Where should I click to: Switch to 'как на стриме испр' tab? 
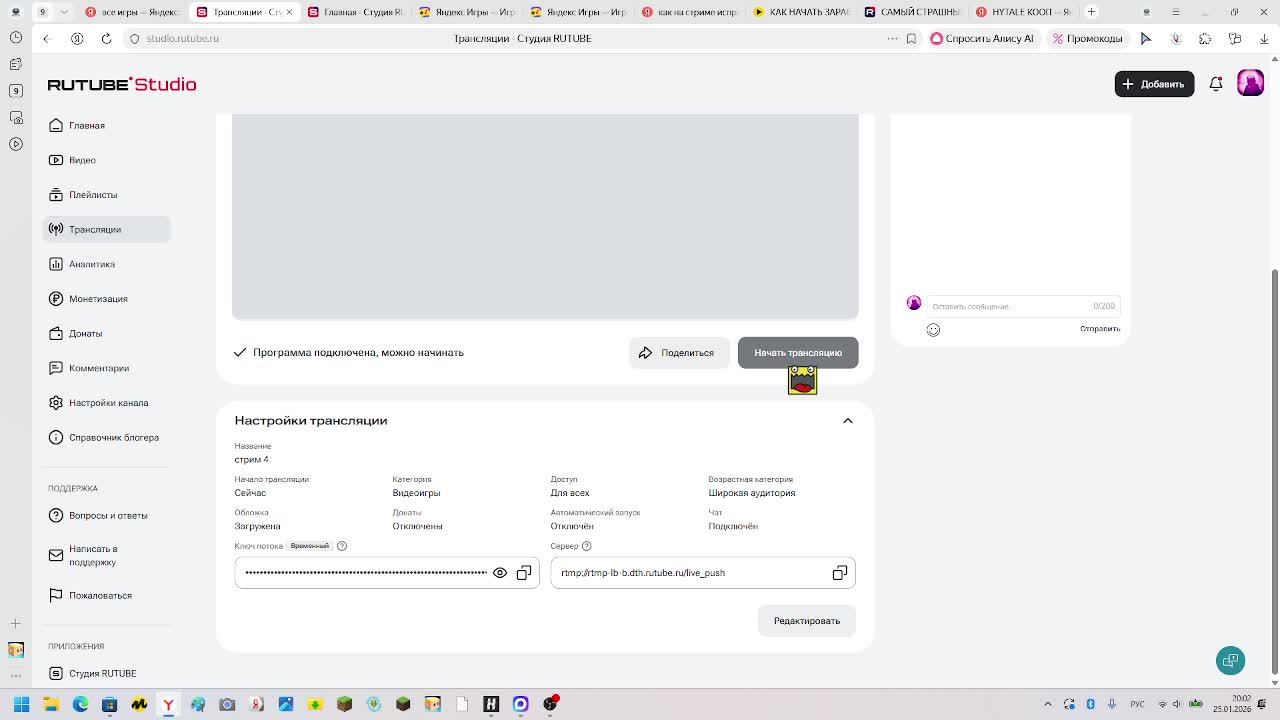coord(690,12)
